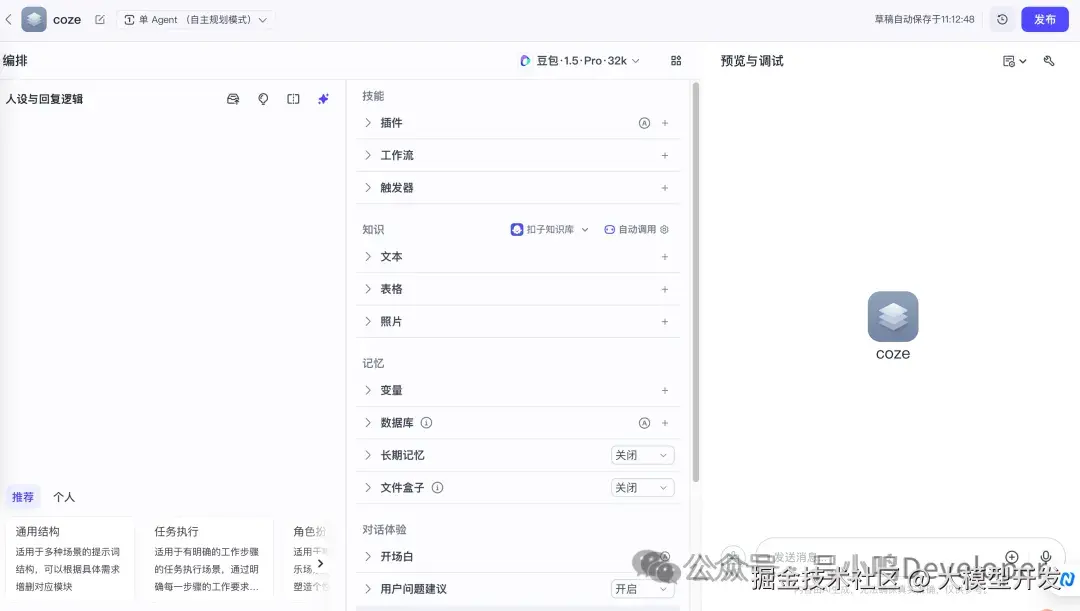Add a trigger with the plus icon
Viewport: 1080px width, 611px height.
tap(665, 188)
